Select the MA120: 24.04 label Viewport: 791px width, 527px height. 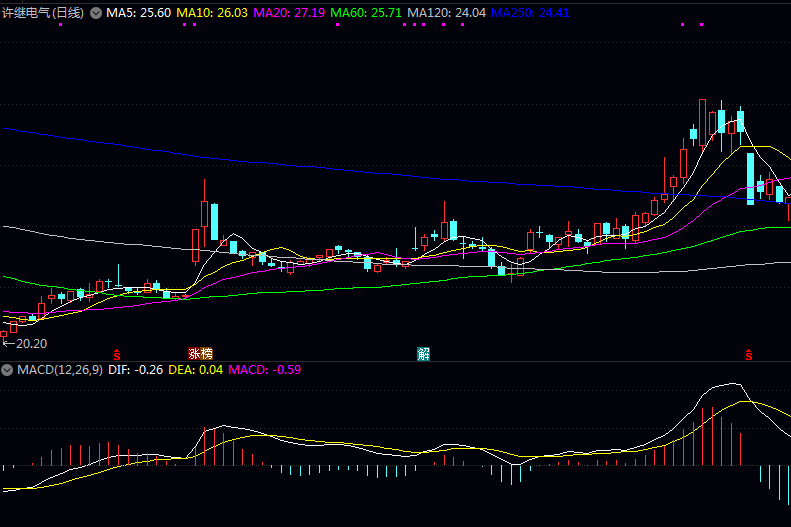(446, 13)
